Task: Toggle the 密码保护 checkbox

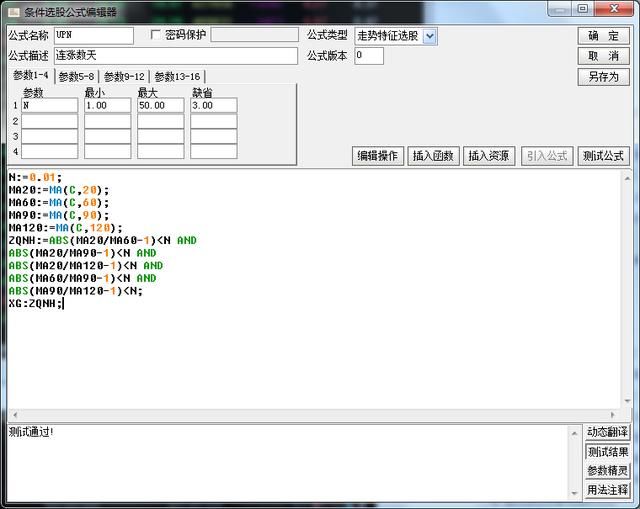Action: (155, 35)
